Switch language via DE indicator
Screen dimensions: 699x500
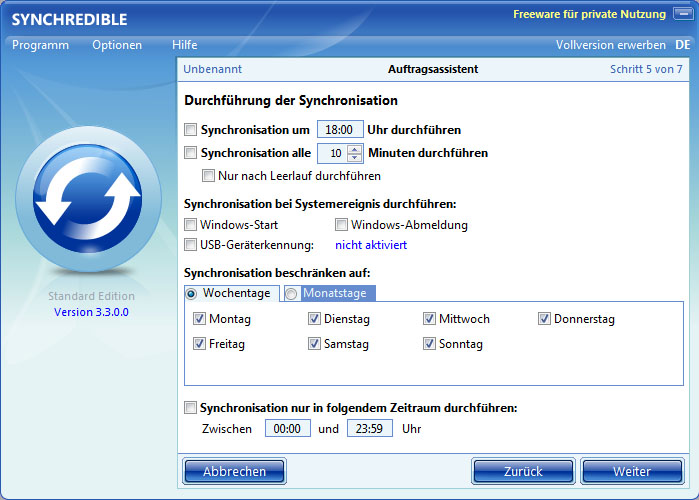(683, 45)
